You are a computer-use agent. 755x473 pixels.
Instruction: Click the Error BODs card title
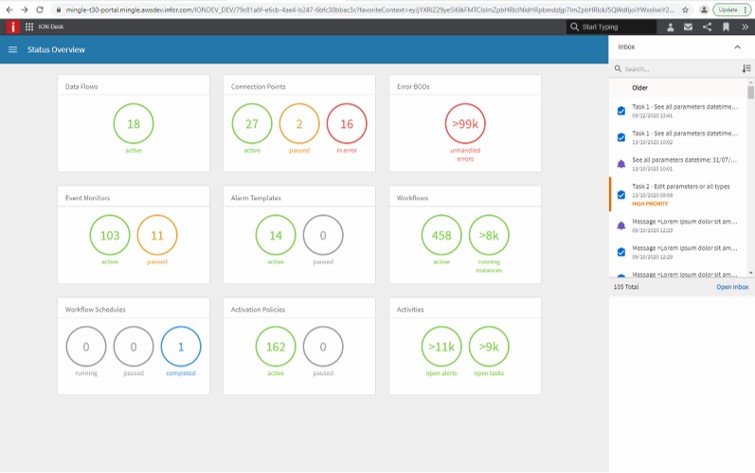click(x=413, y=86)
